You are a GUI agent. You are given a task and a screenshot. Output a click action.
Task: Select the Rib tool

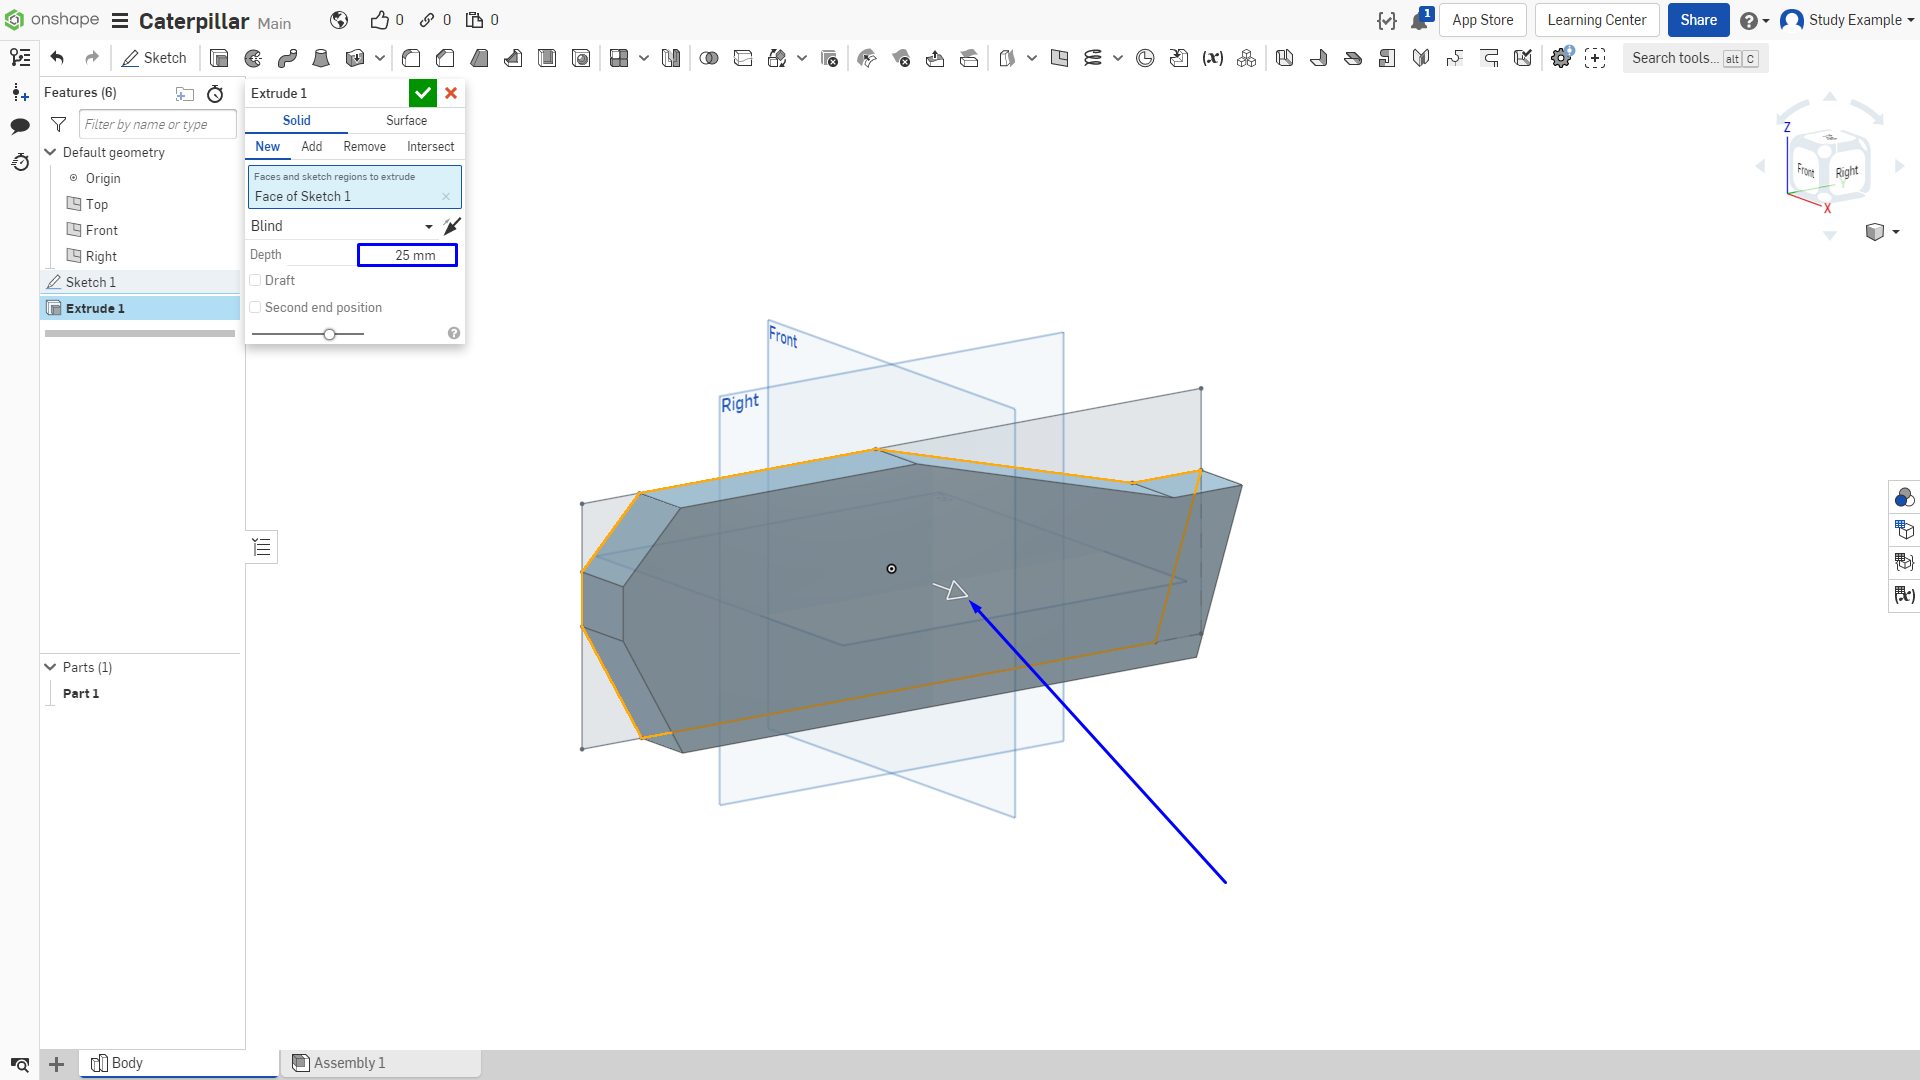513,58
